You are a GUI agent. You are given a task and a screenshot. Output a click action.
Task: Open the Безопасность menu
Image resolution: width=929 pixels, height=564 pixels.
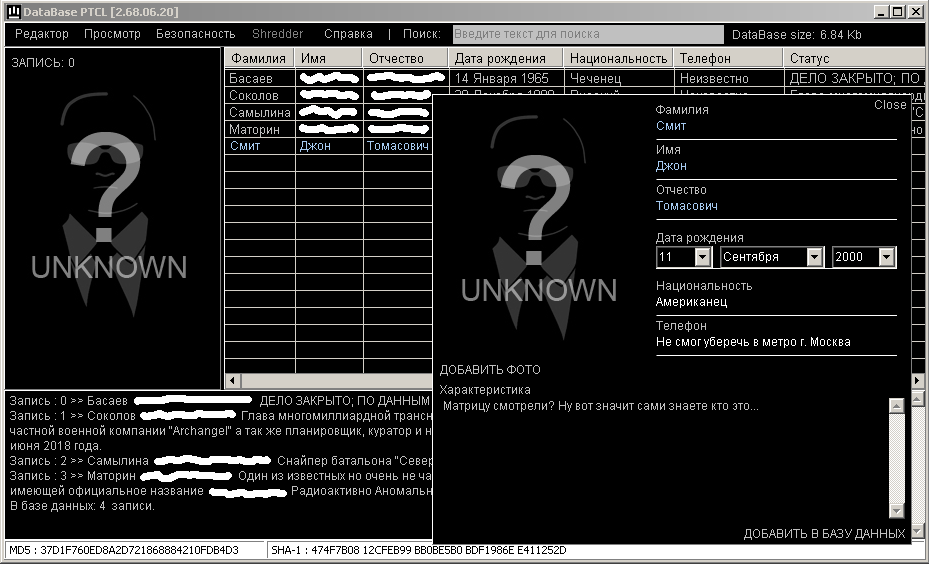196,34
